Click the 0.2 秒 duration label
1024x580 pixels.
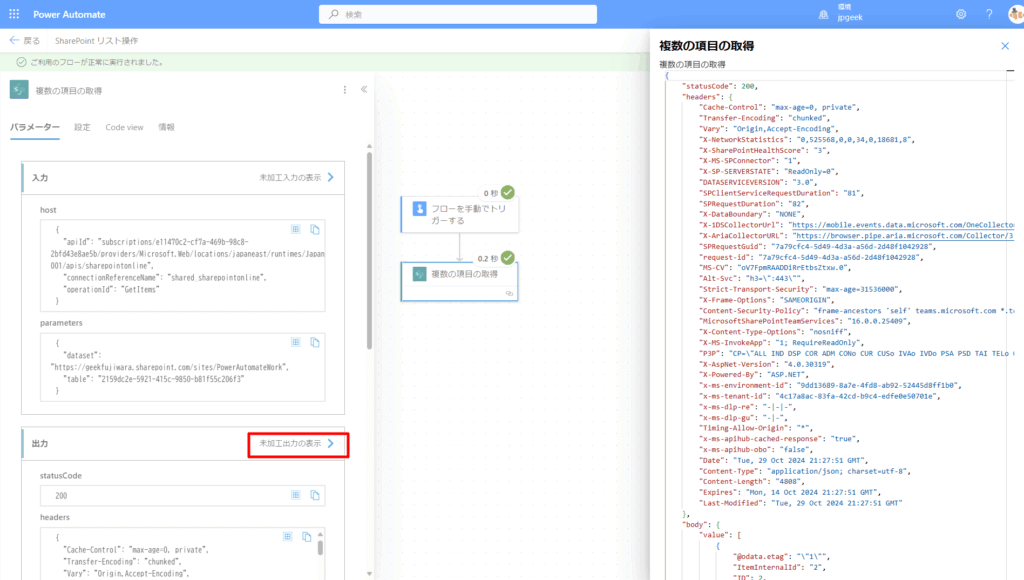(487, 259)
